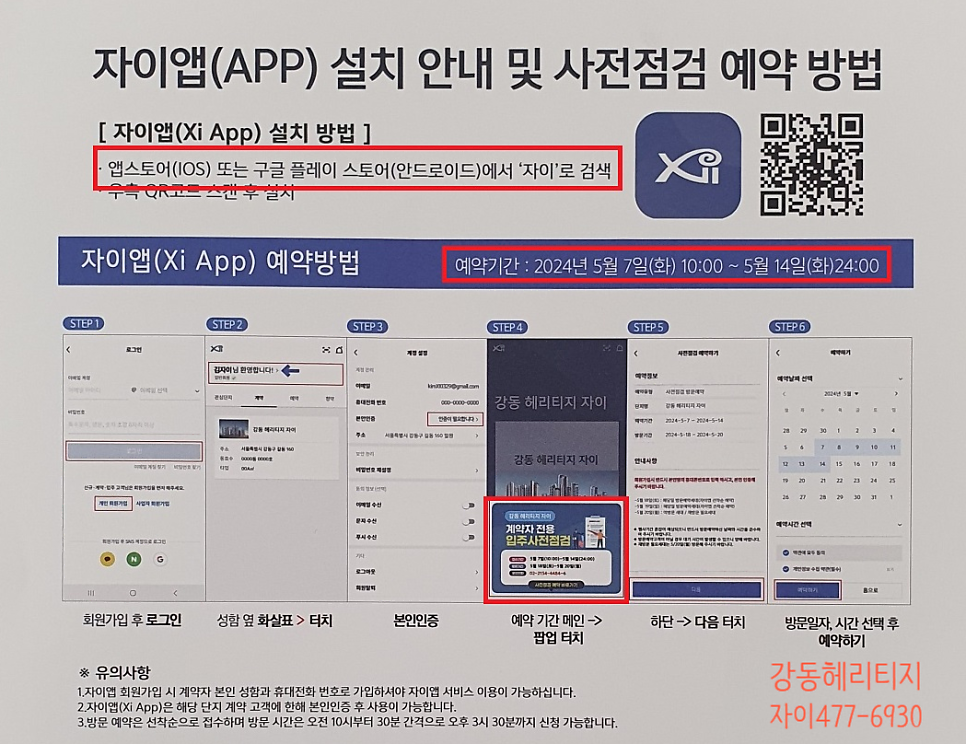The image size is (966, 744).
Task: Tap the arrow after 김자이님 환영합니다
Action: pos(278,371)
